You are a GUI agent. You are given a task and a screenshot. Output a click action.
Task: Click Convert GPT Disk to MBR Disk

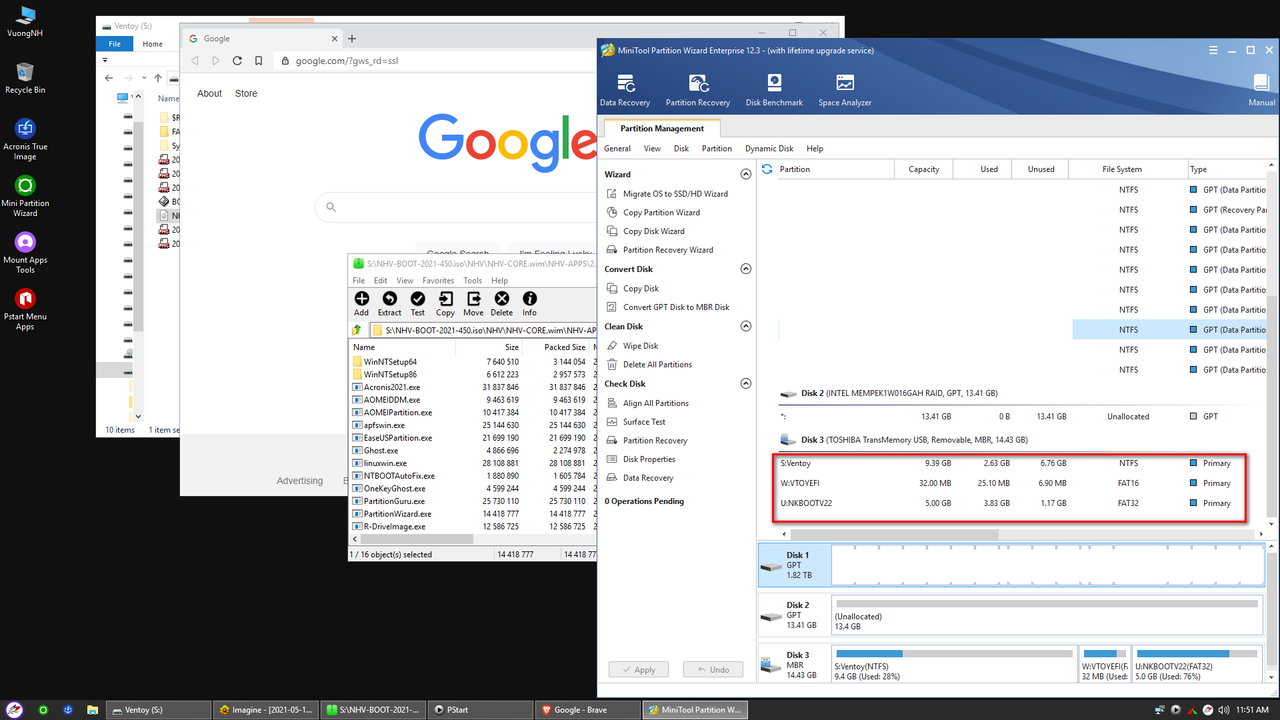[x=676, y=307]
